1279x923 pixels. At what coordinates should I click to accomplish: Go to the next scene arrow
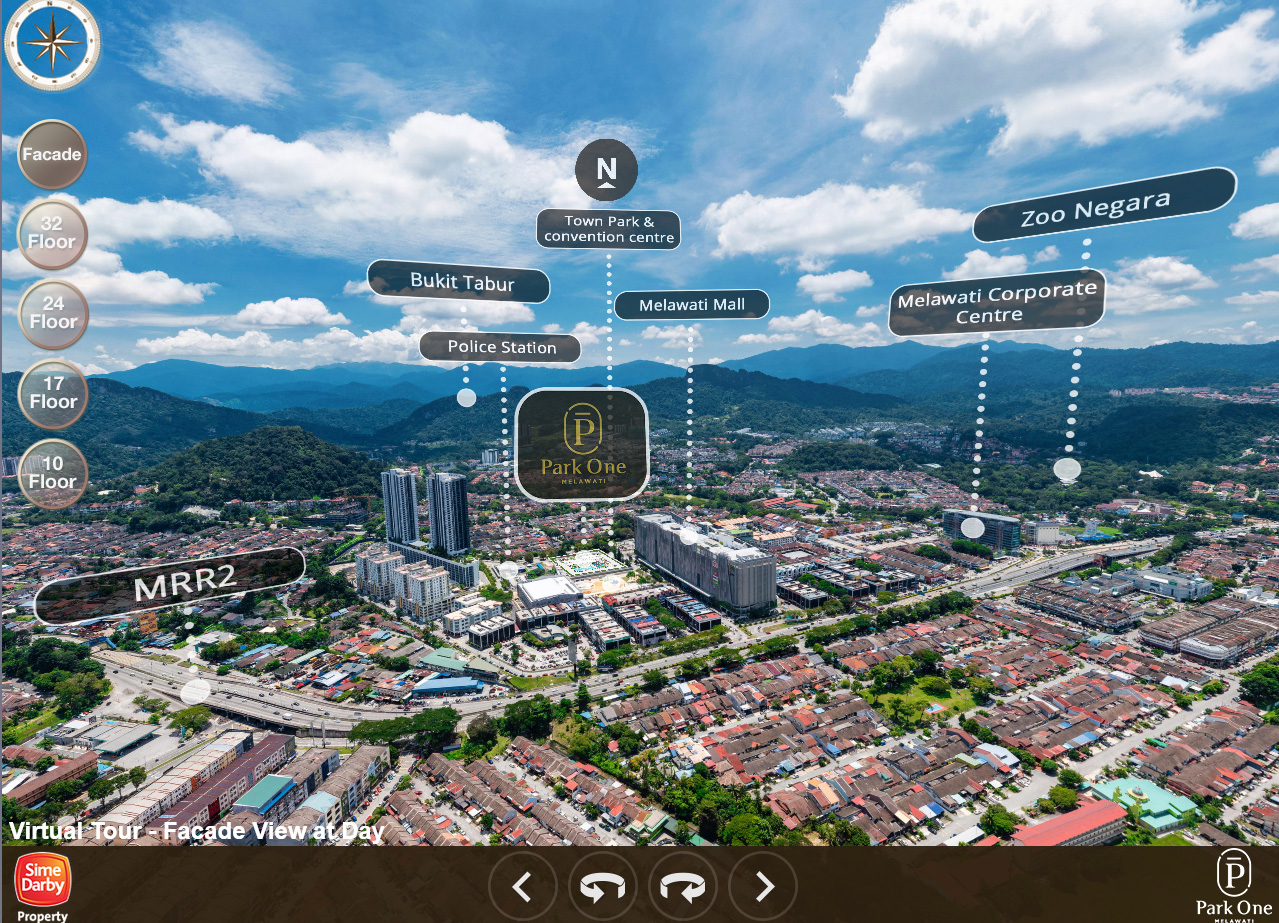pos(763,886)
